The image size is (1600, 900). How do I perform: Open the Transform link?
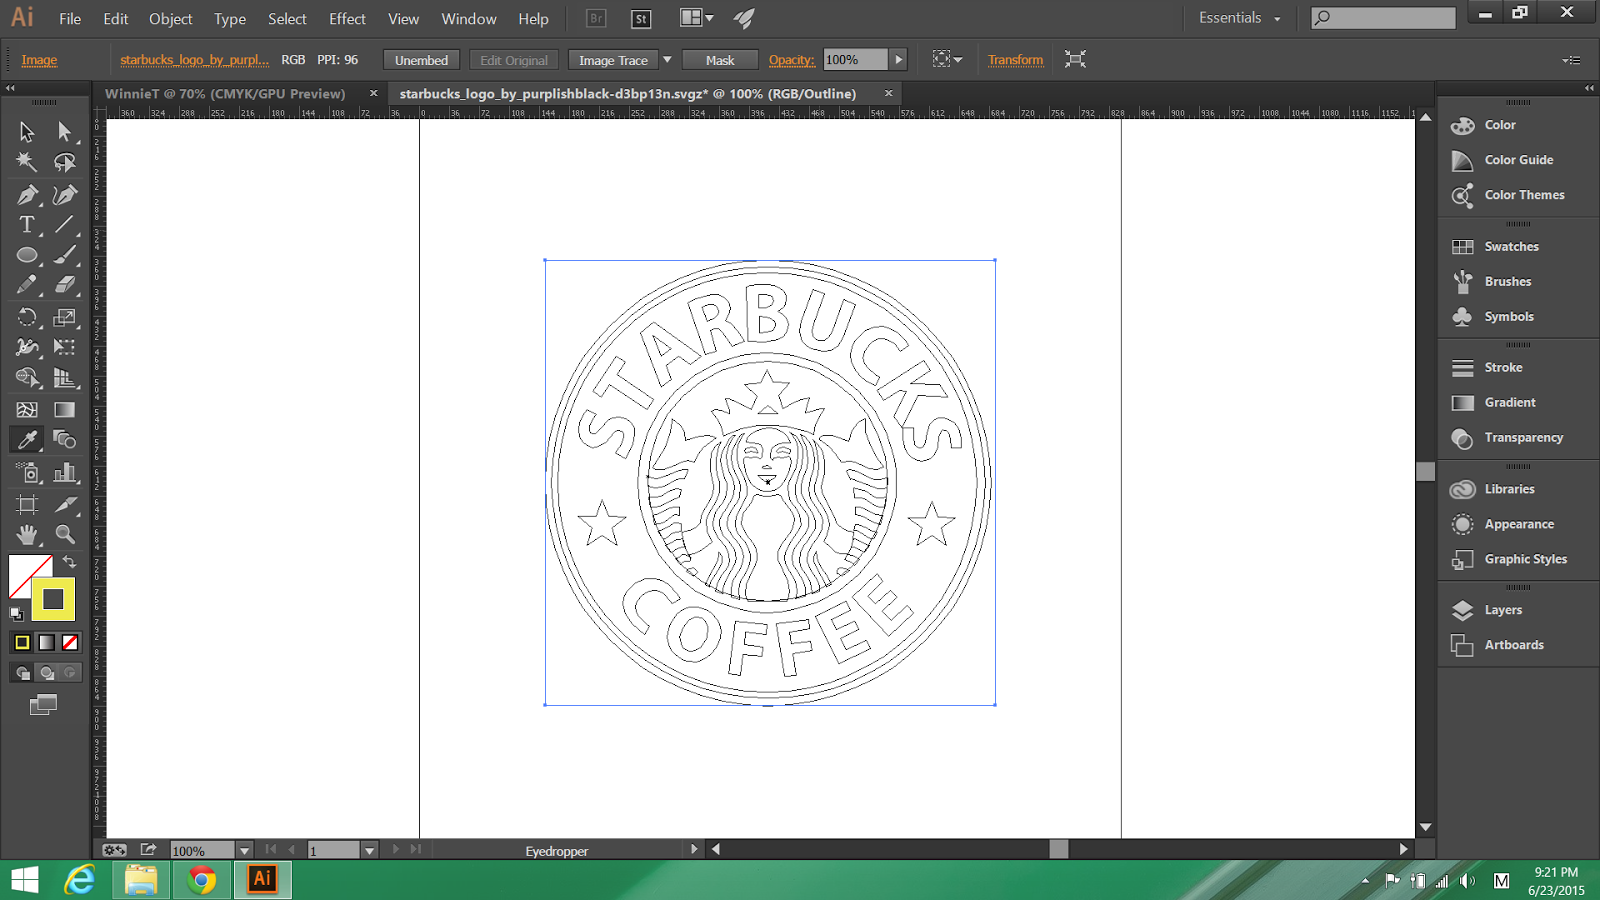[x=1015, y=60]
